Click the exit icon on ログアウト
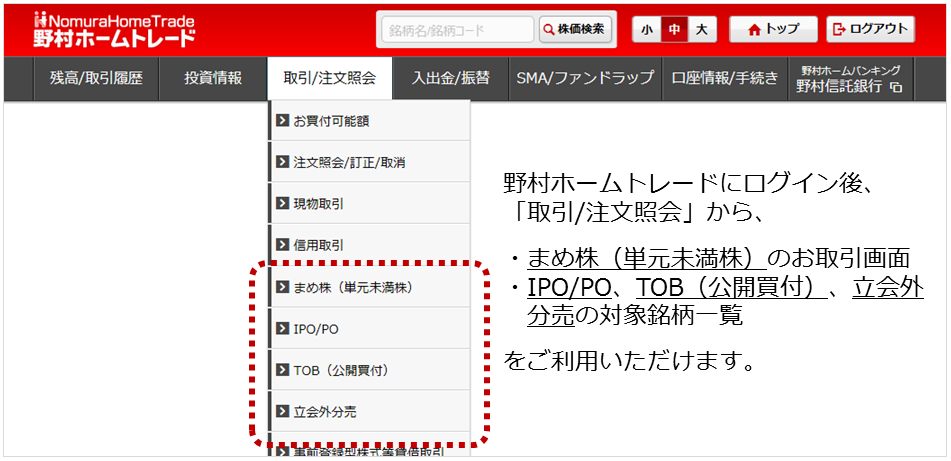The width and height of the screenshot is (951, 461). coord(839,29)
